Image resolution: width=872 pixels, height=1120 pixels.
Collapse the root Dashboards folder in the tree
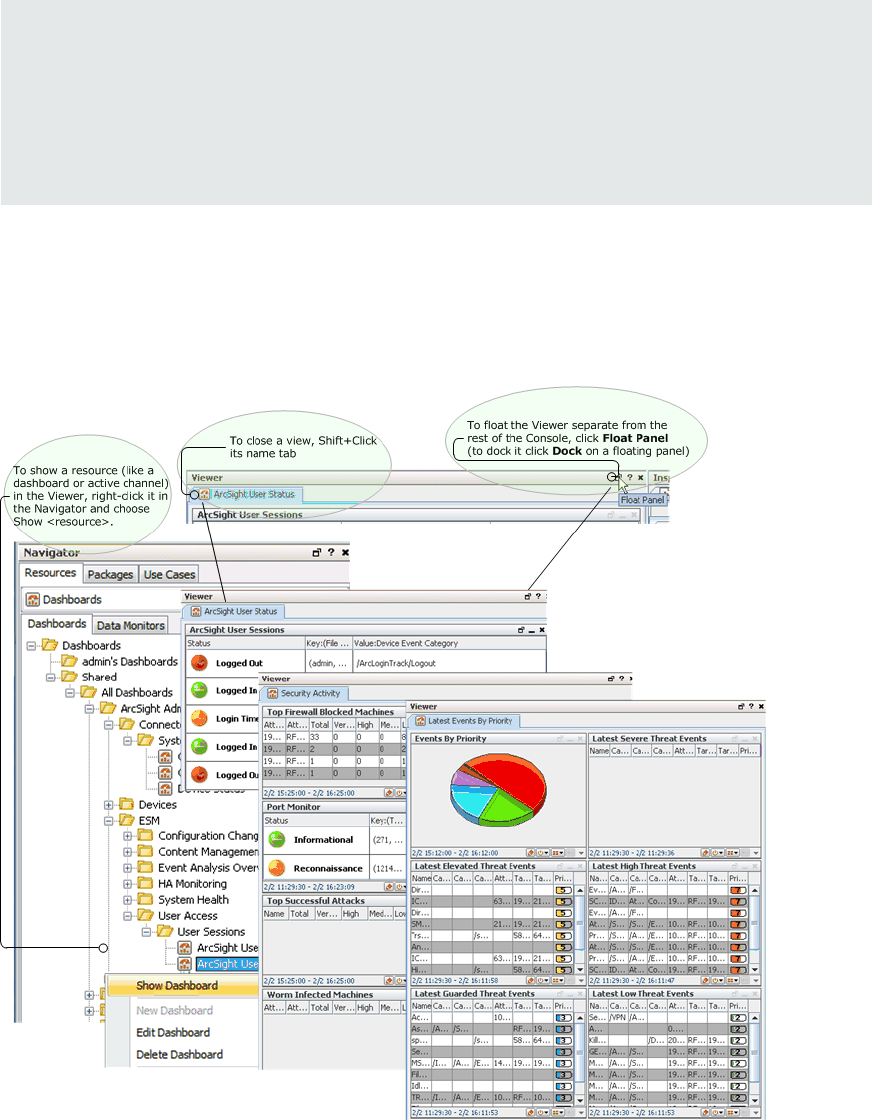(x=31, y=645)
